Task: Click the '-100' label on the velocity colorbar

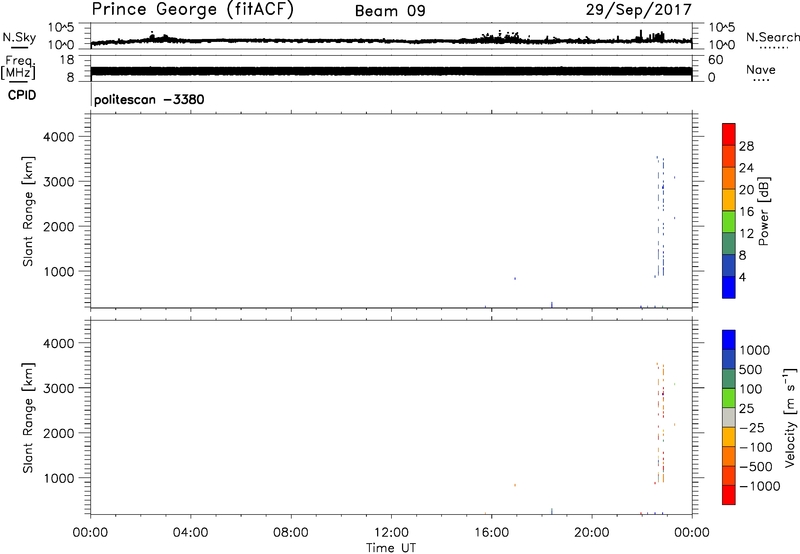Action: [x=756, y=447]
